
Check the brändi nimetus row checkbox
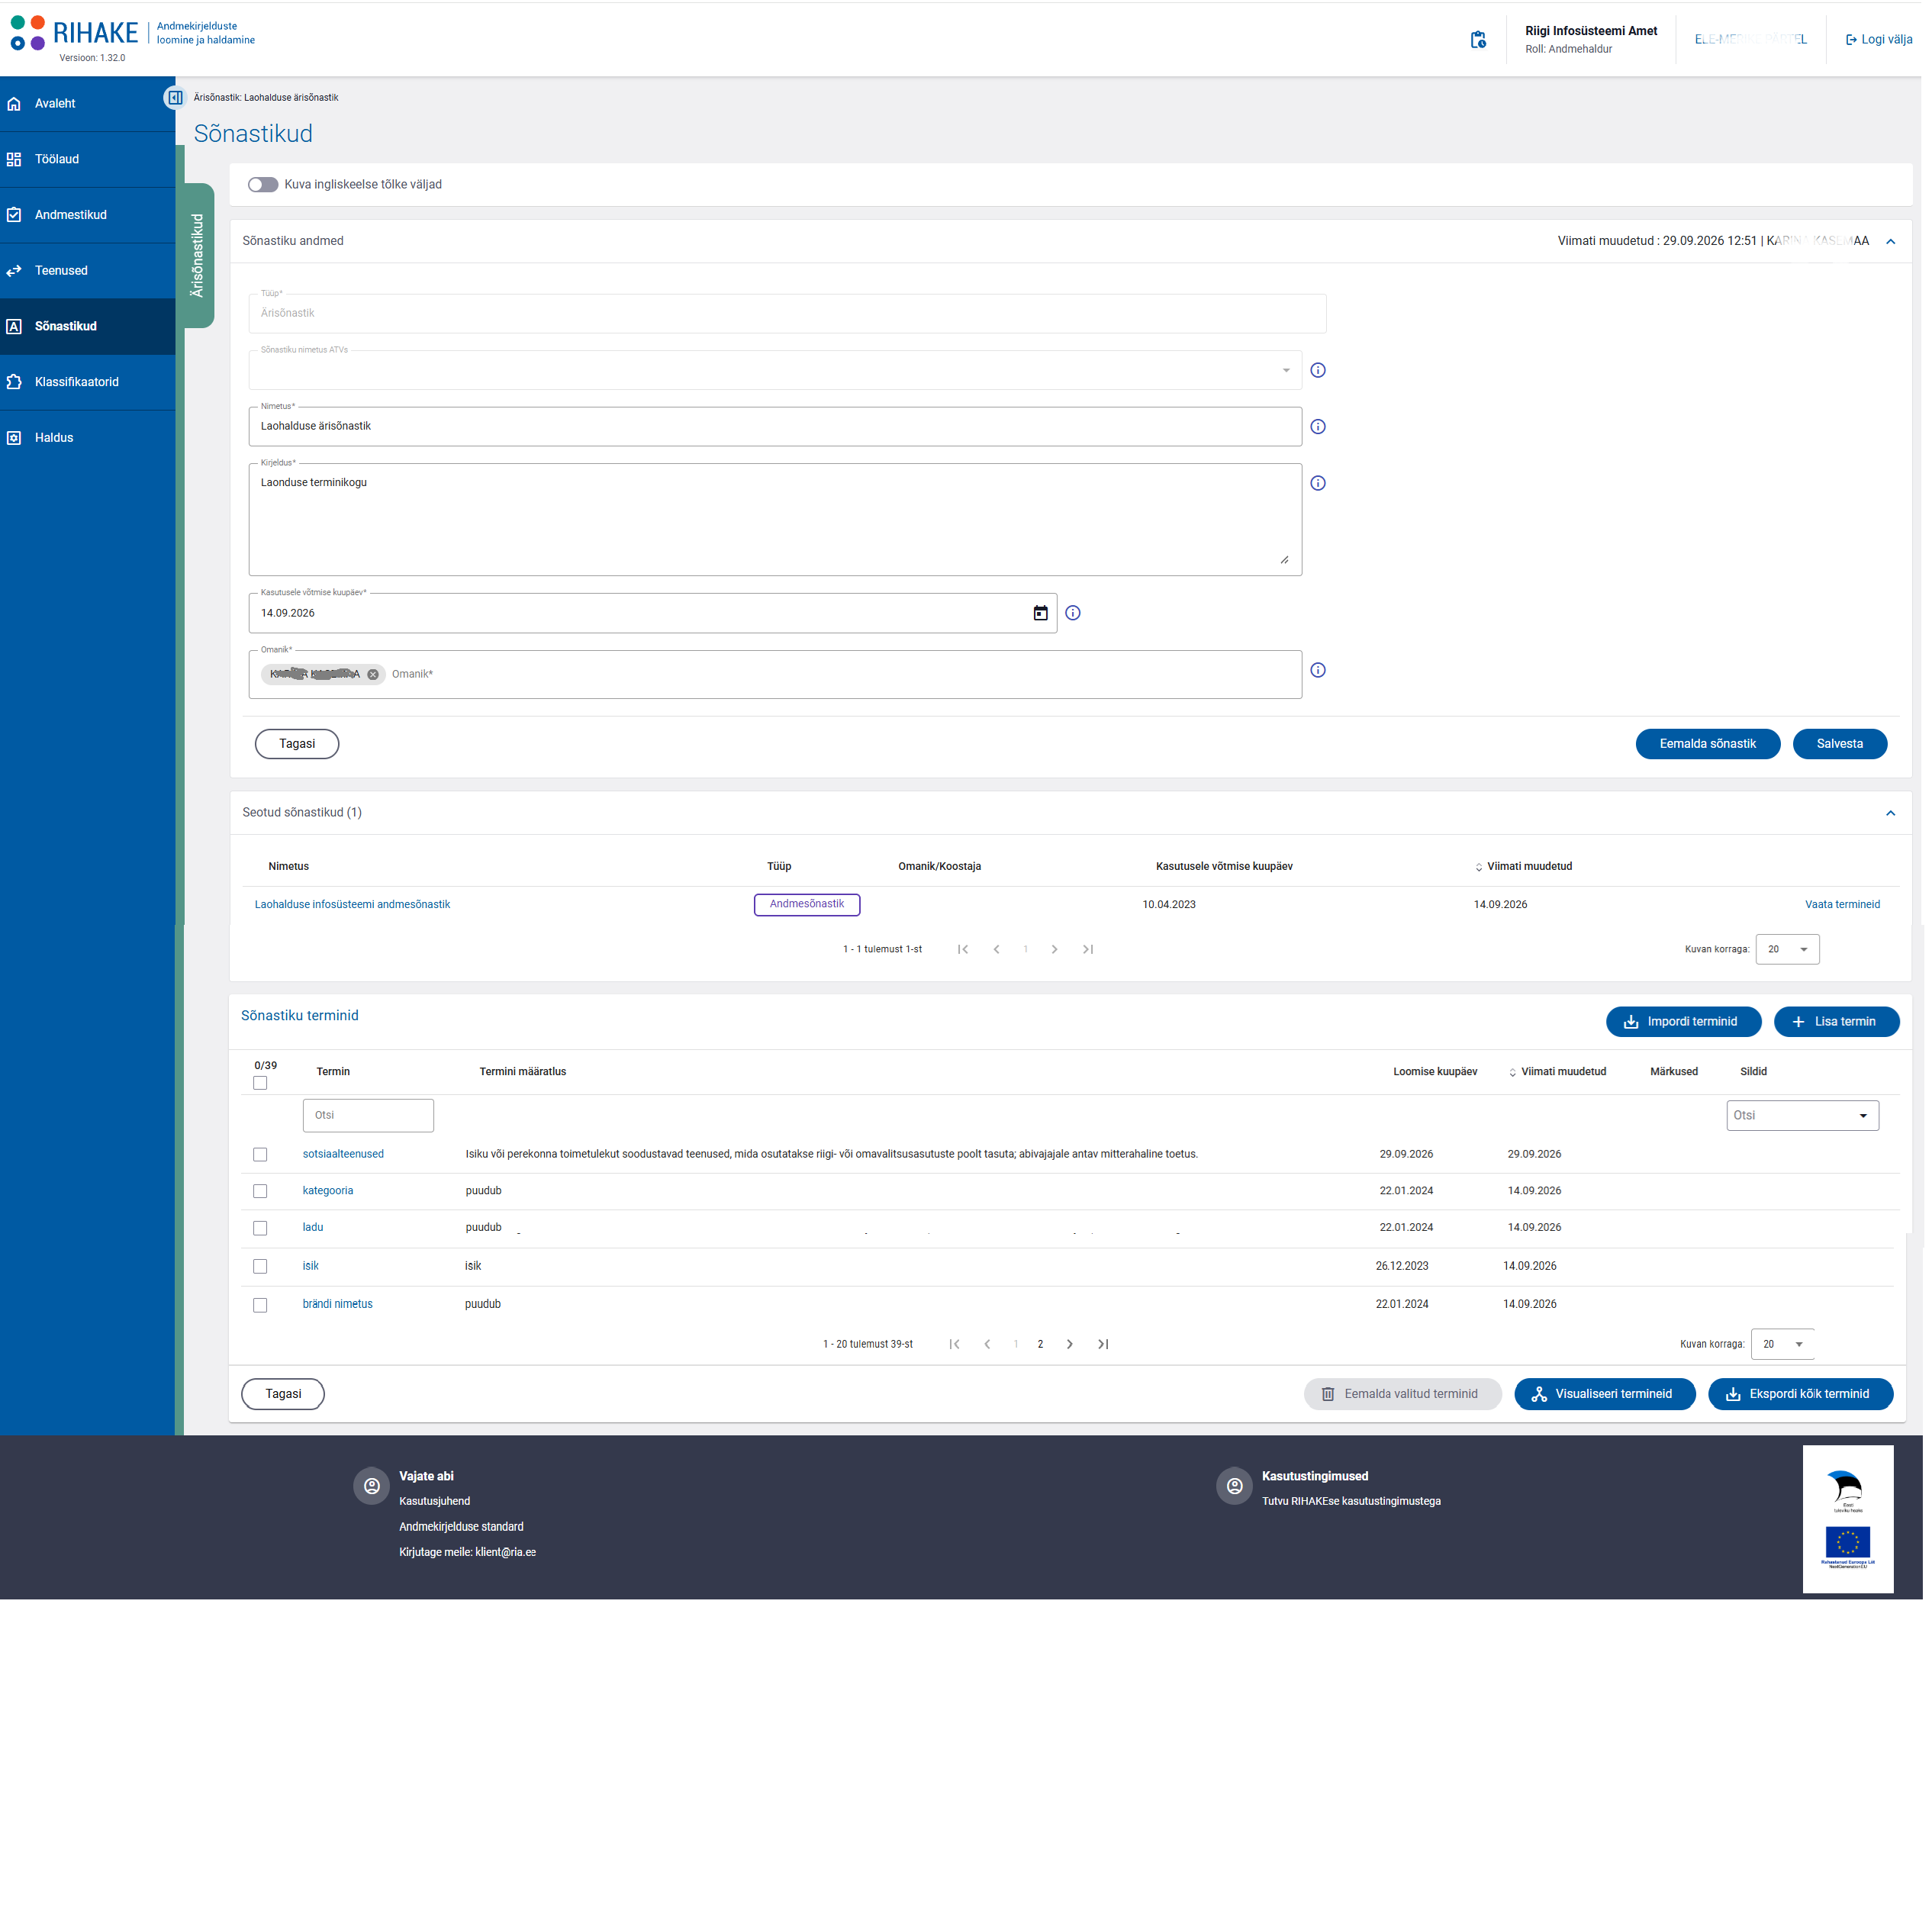(260, 1305)
